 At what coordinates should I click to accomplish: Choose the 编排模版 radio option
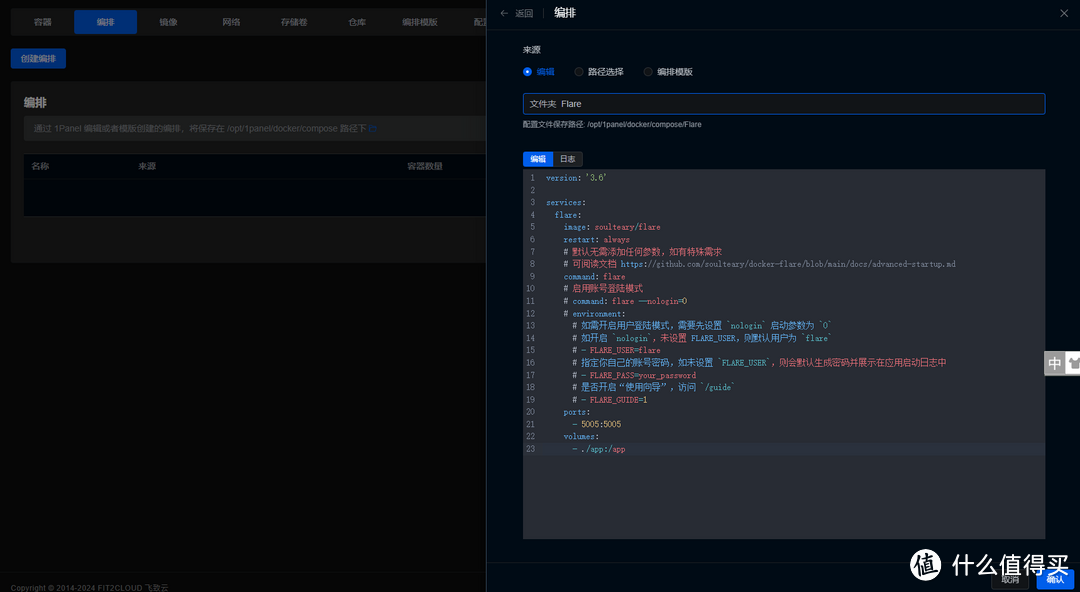coord(648,72)
